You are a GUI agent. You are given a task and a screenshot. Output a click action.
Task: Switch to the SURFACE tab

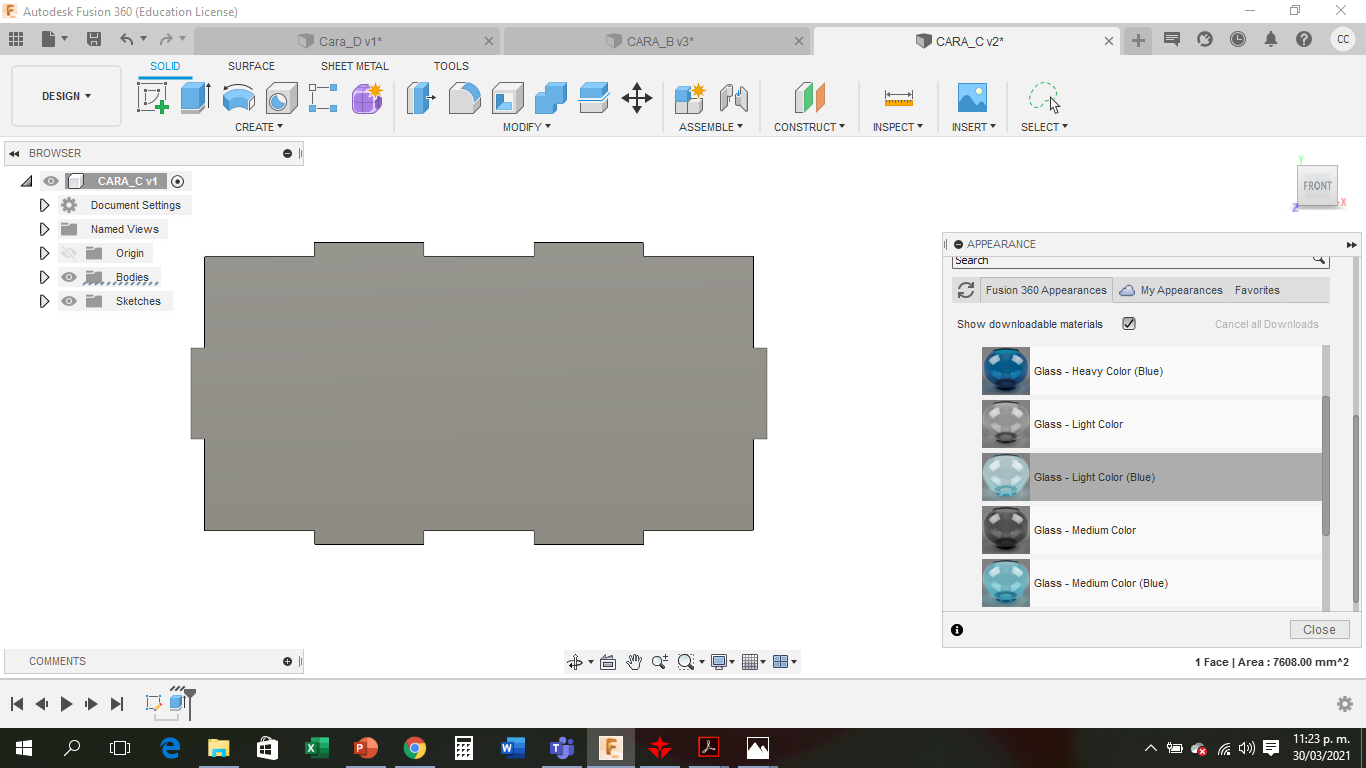click(x=251, y=66)
